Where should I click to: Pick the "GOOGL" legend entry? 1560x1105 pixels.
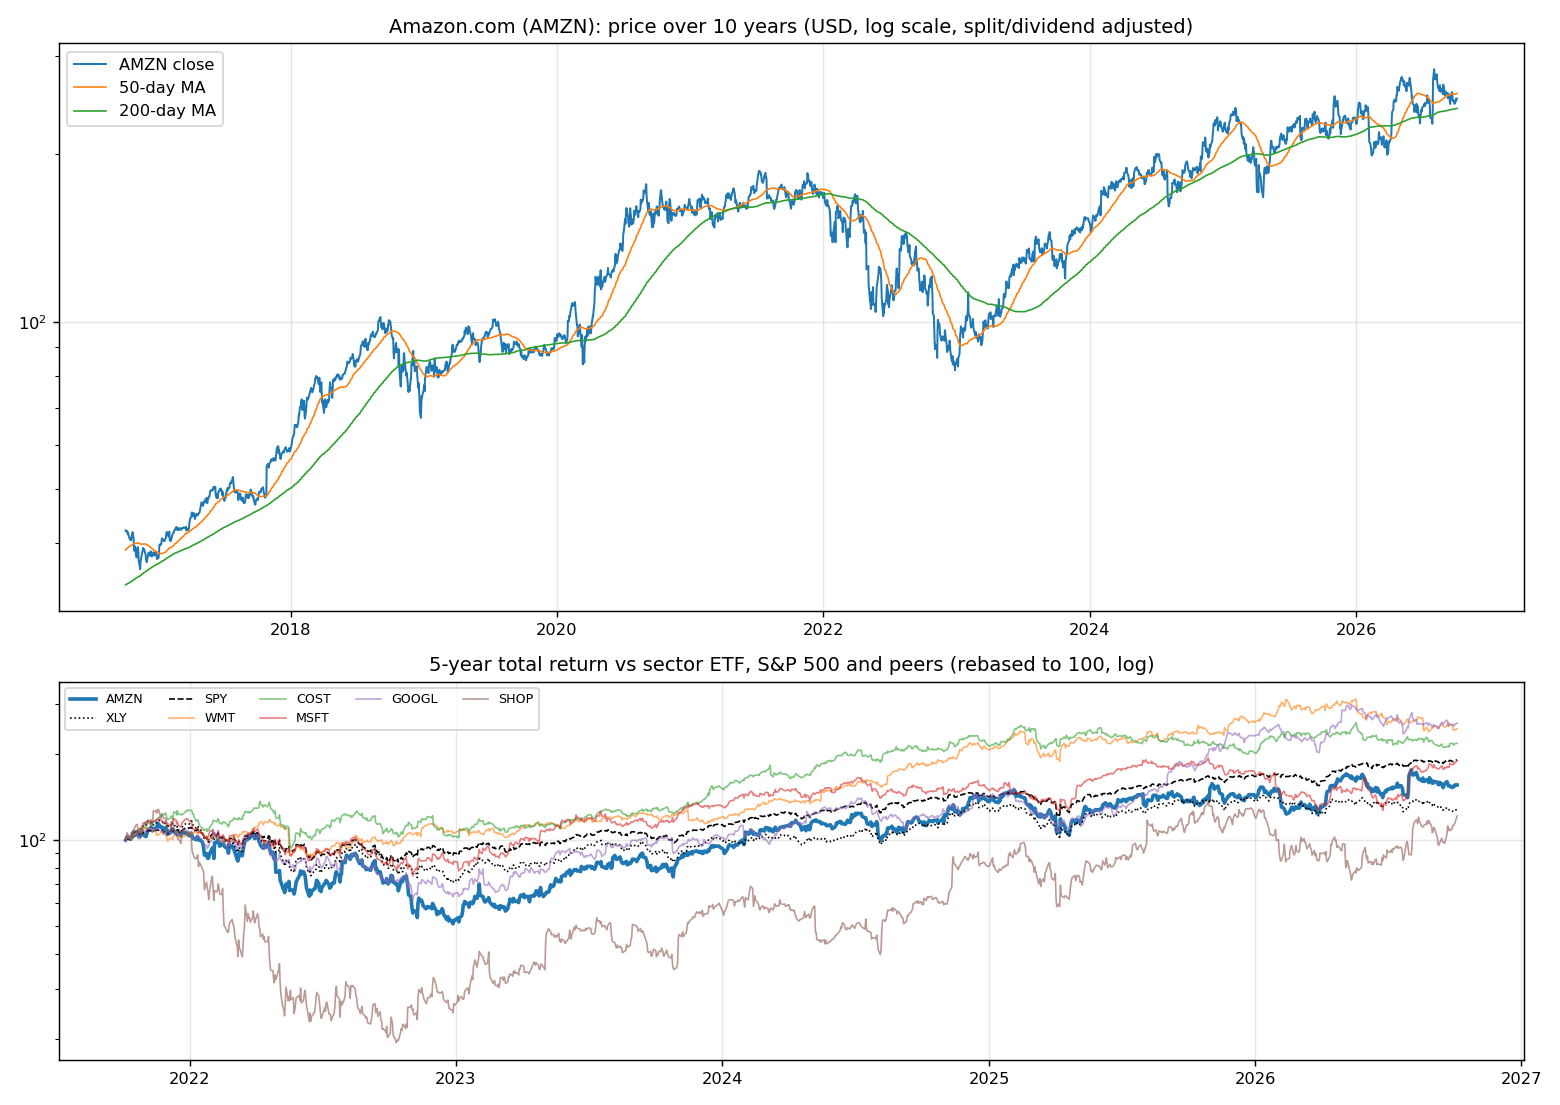tap(414, 699)
